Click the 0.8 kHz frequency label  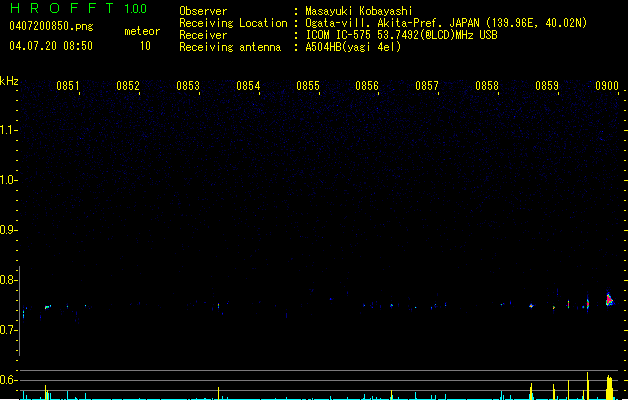coord(8,280)
